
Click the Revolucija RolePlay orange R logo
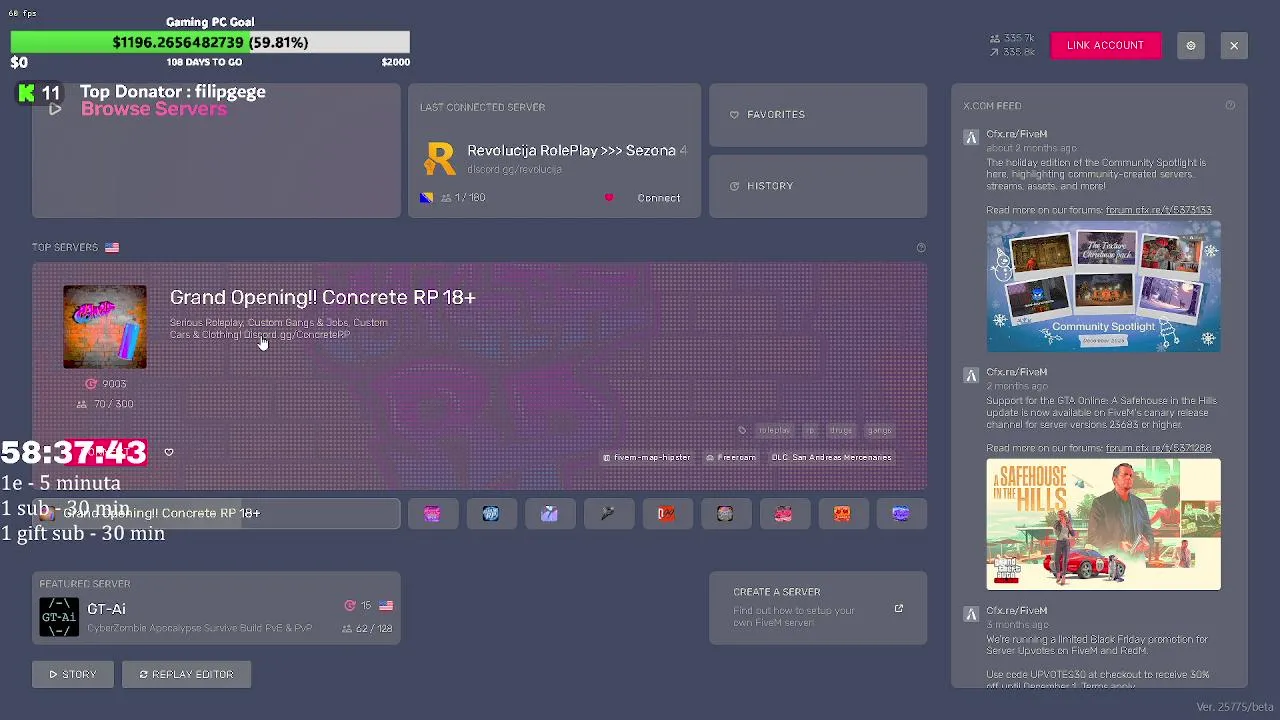tap(439, 158)
